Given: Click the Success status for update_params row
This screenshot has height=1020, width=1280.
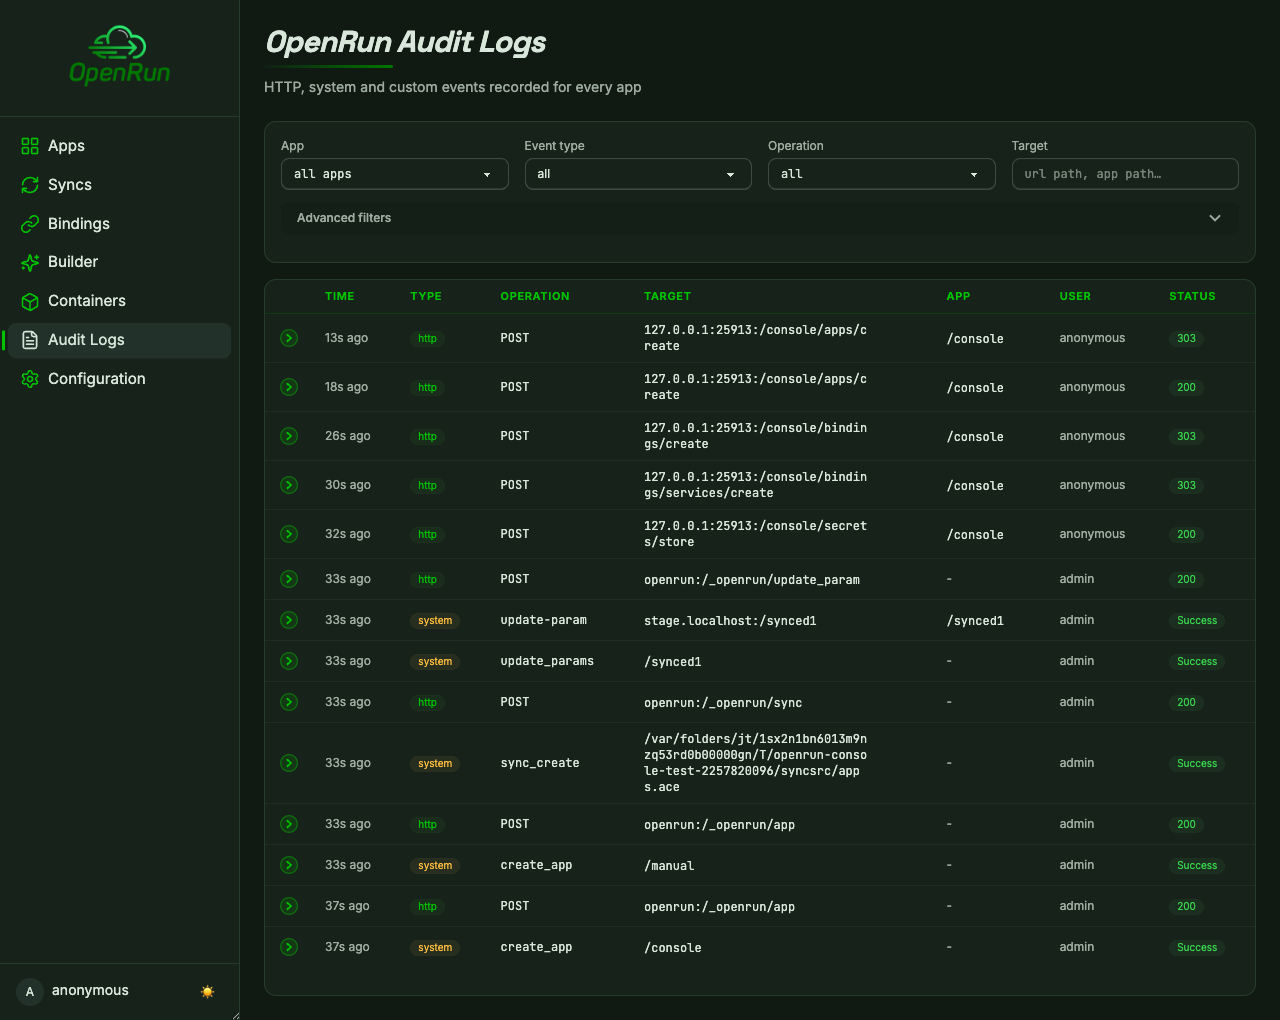Looking at the screenshot, I should pos(1197,661).
